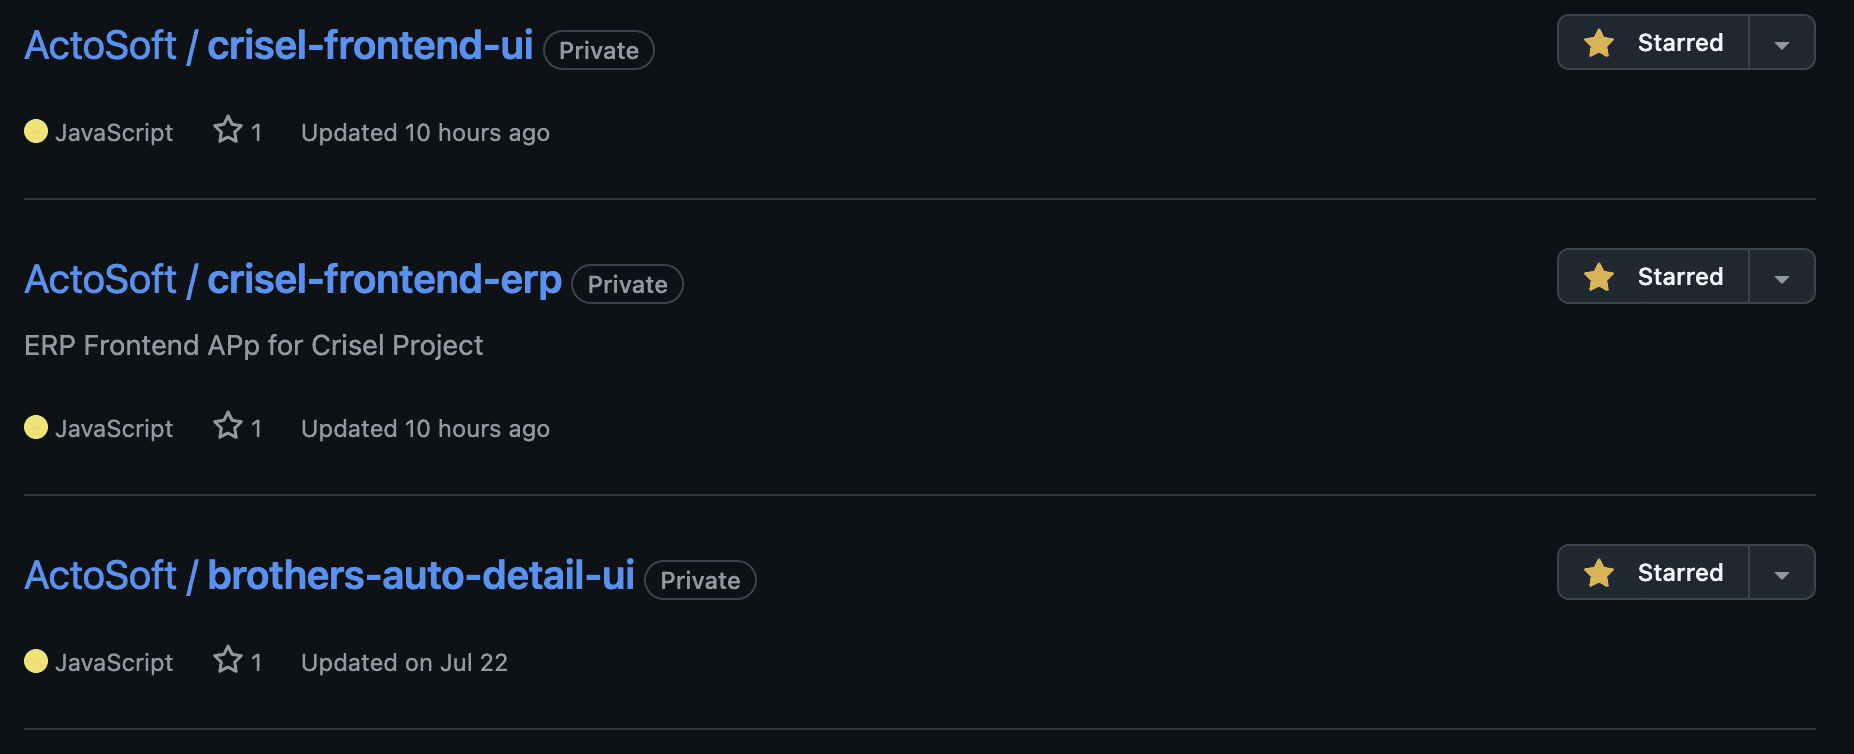Click the JavaScript language dot for brothers-auto-detail-ui
Screen dimensions: 1854x754
[x=36, y=661]
